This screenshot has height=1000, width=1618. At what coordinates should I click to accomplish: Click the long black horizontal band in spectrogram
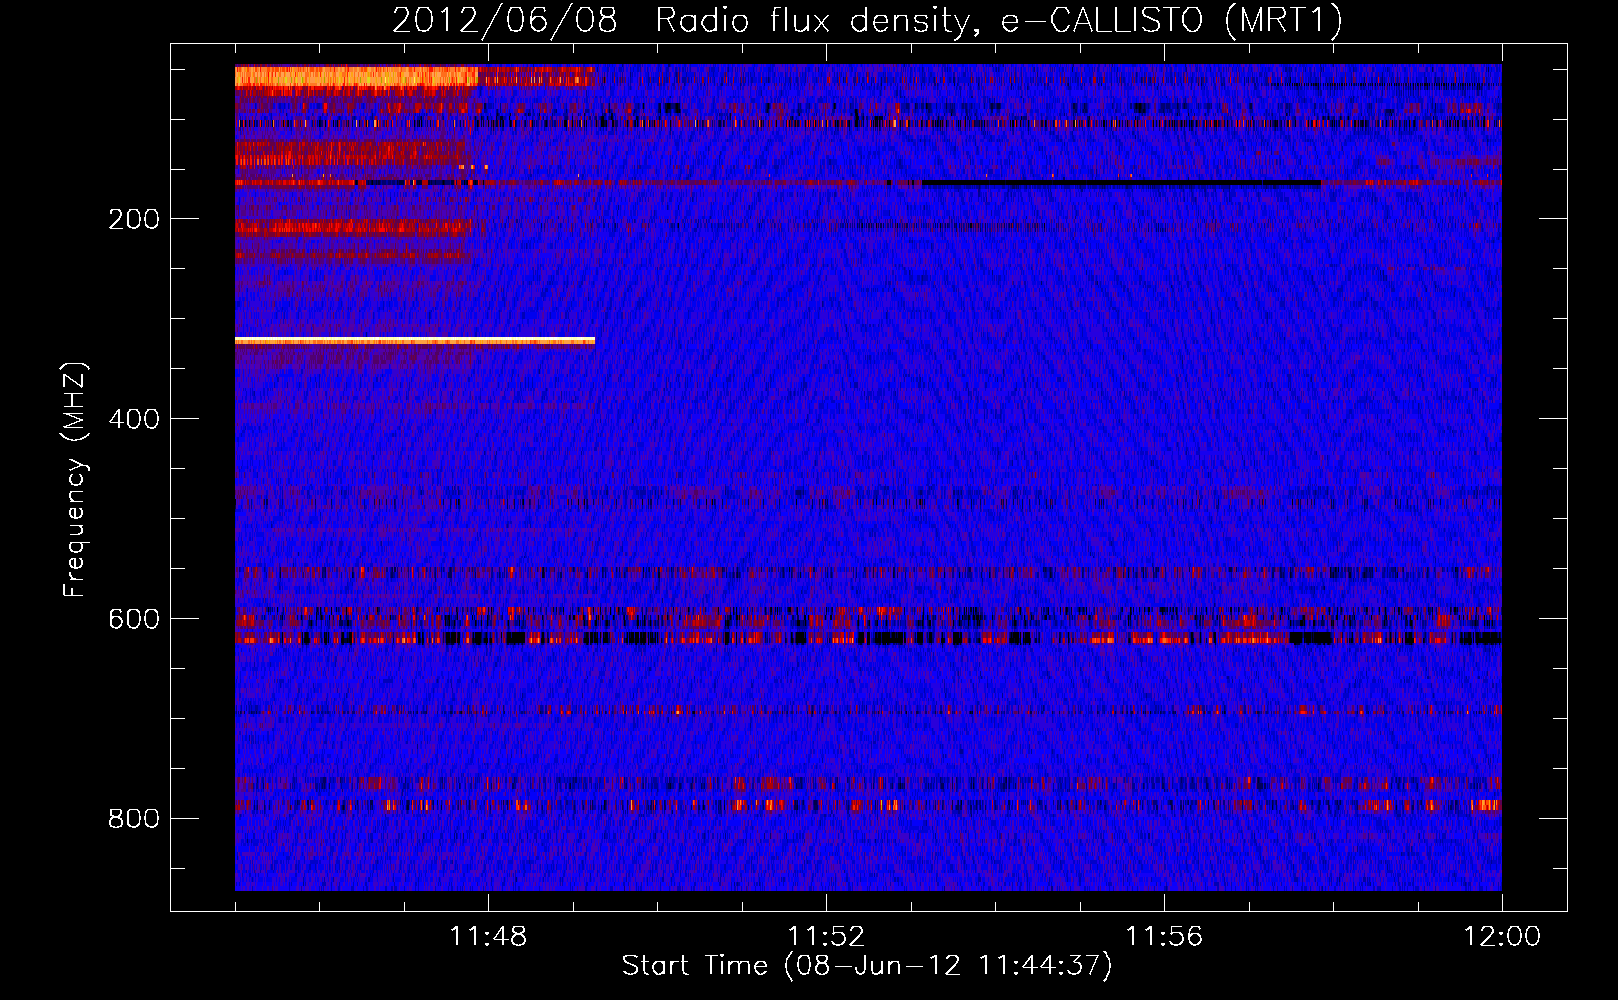(1120, 183)
